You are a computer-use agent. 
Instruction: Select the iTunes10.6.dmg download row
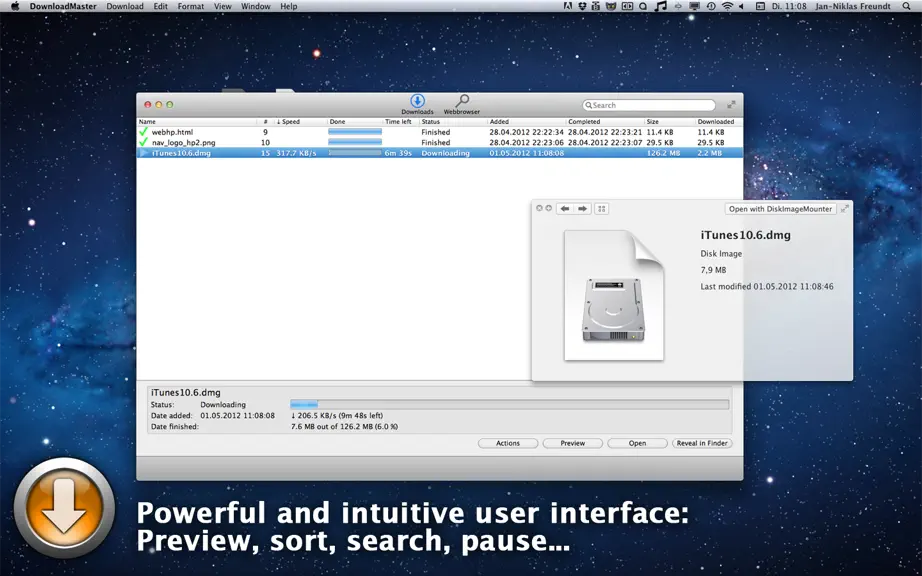440,153
